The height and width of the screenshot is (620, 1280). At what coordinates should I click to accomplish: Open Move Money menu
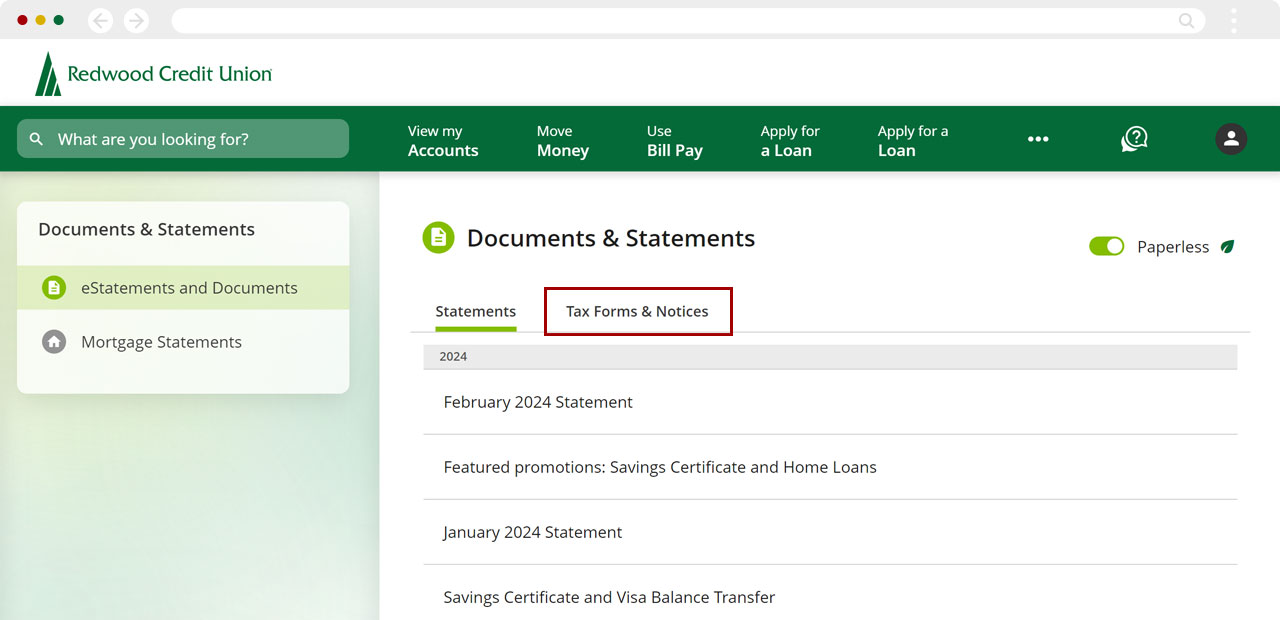[563, 141]
